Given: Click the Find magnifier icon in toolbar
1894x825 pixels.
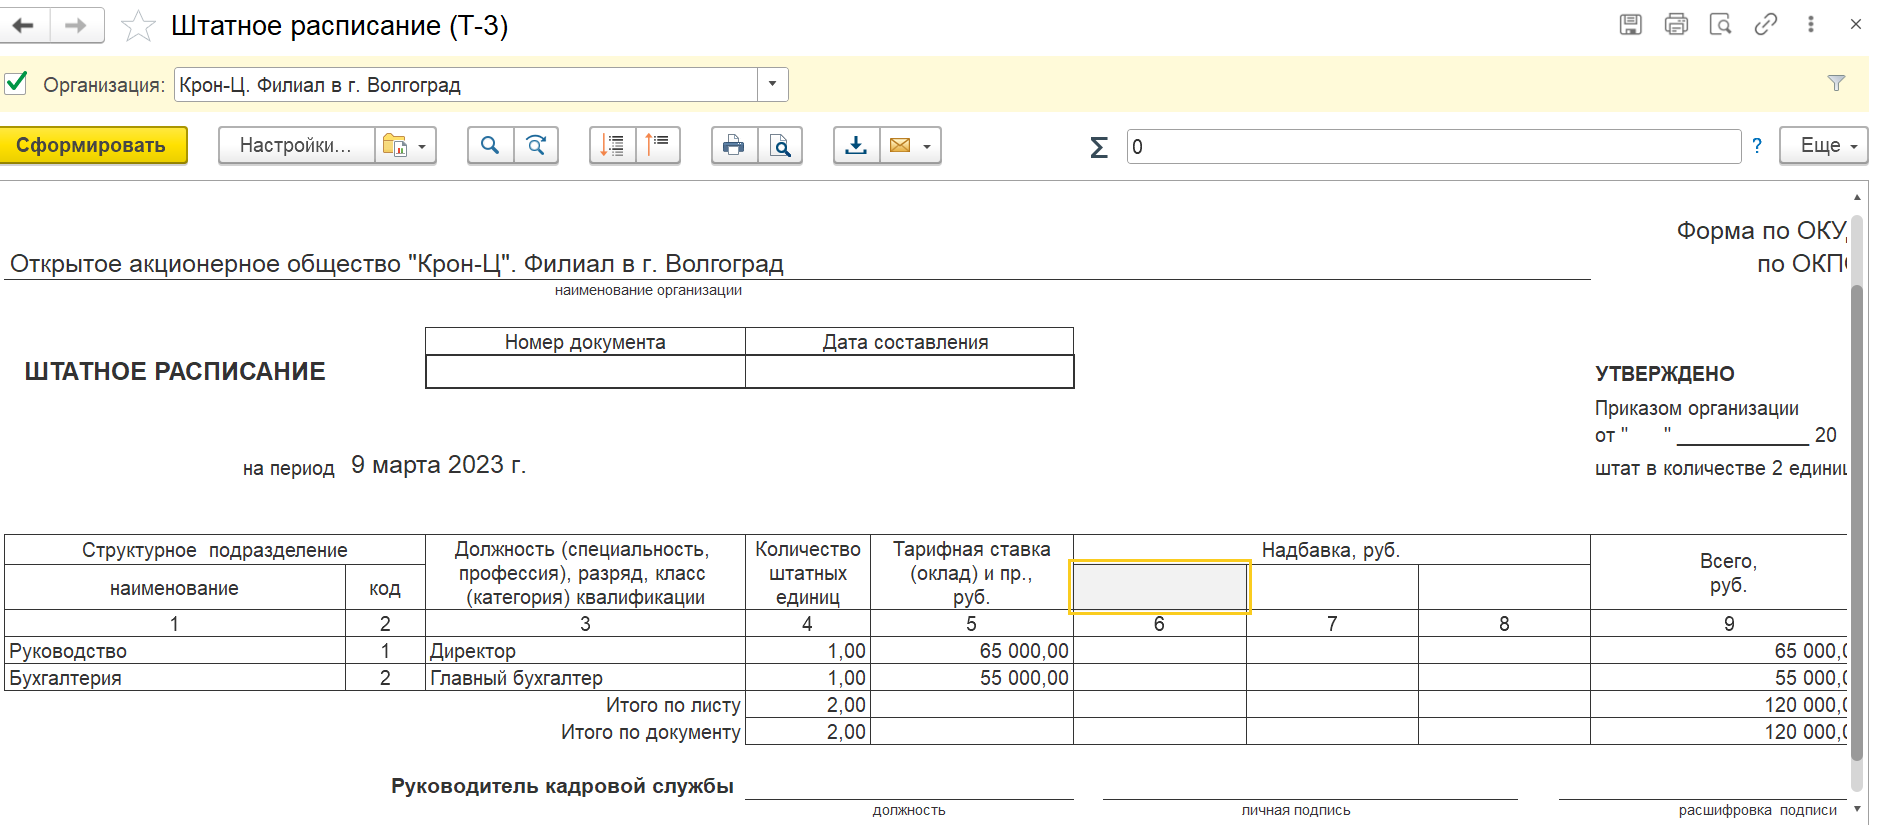Looking at the screenshot, I should (490, 146).
